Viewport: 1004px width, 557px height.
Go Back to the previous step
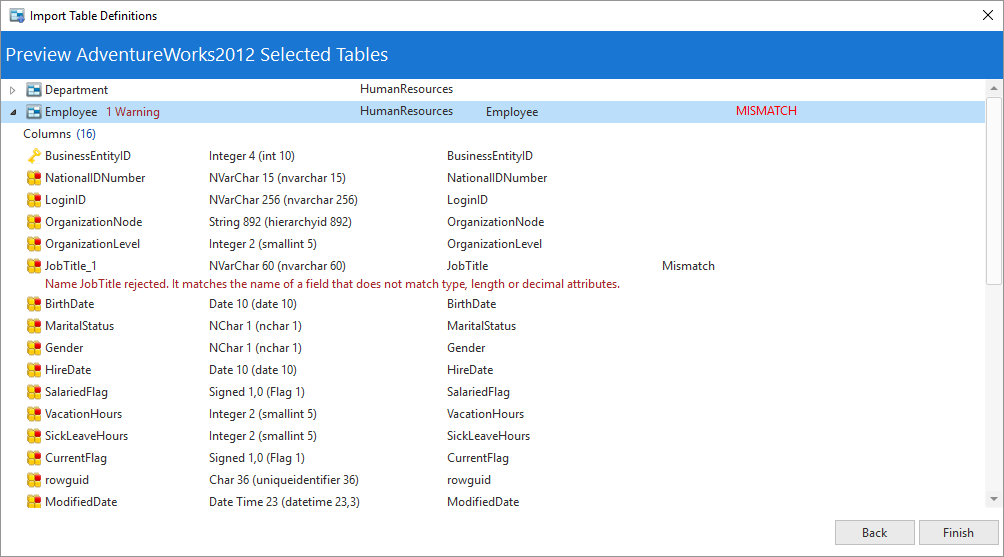[x=875, y=533]
